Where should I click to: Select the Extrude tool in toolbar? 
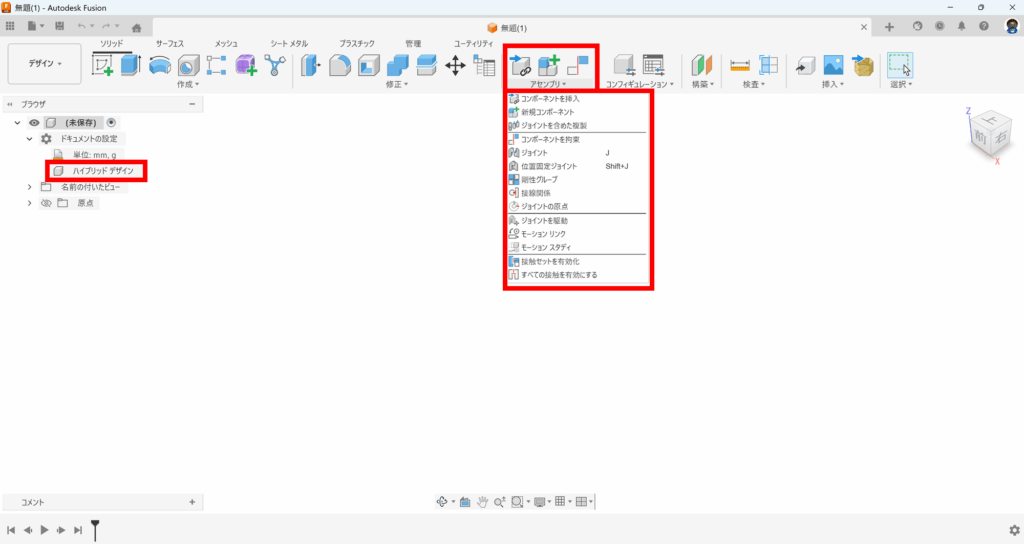(131, 65)
